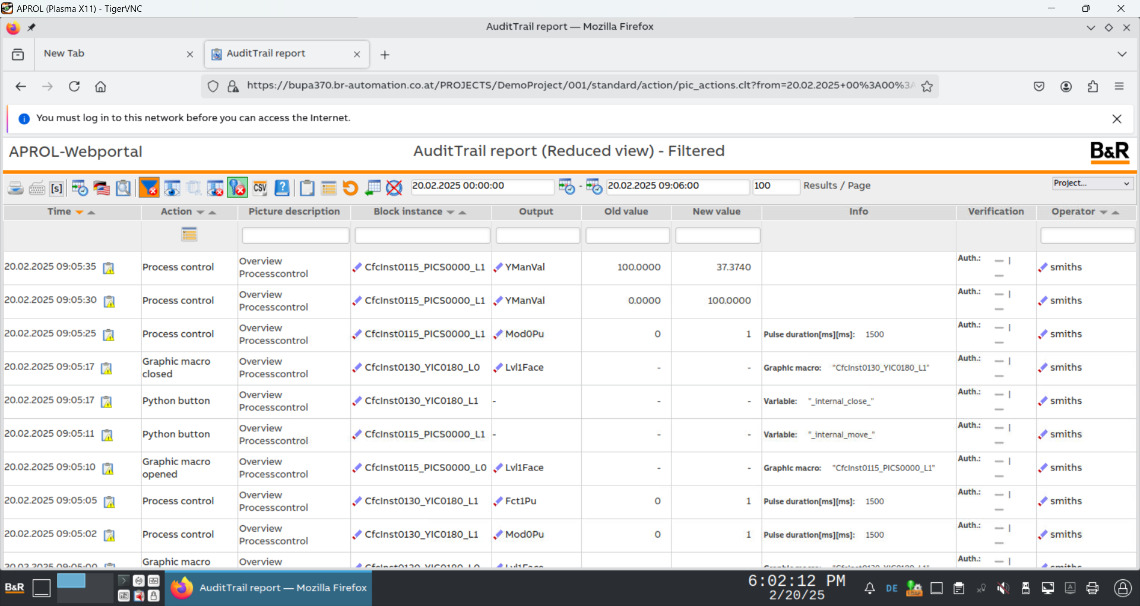Click the printer icon in the report toolbar

(x=16, y=187)
